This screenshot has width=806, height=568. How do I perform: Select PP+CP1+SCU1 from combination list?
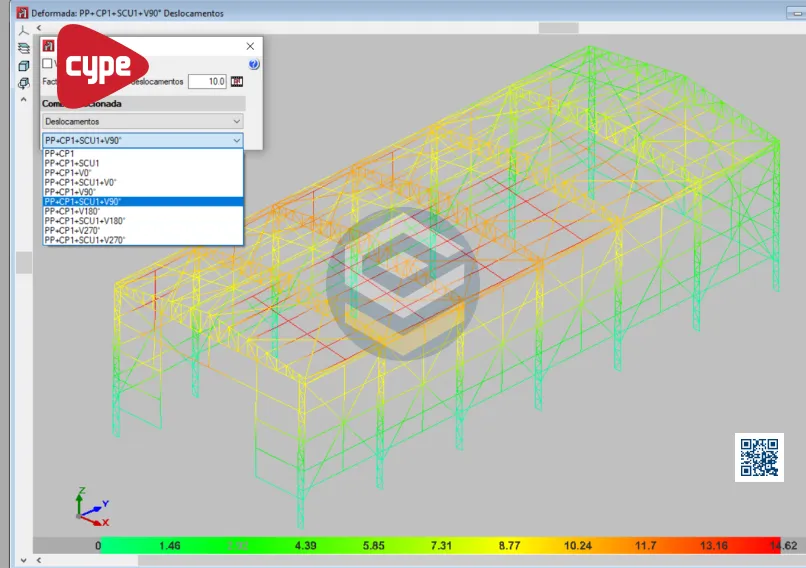[x=71, y=162]
